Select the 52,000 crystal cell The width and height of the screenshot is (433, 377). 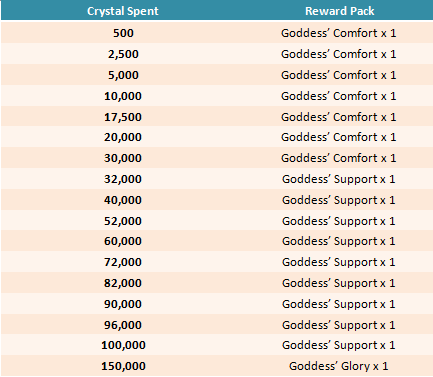[123, 221]
